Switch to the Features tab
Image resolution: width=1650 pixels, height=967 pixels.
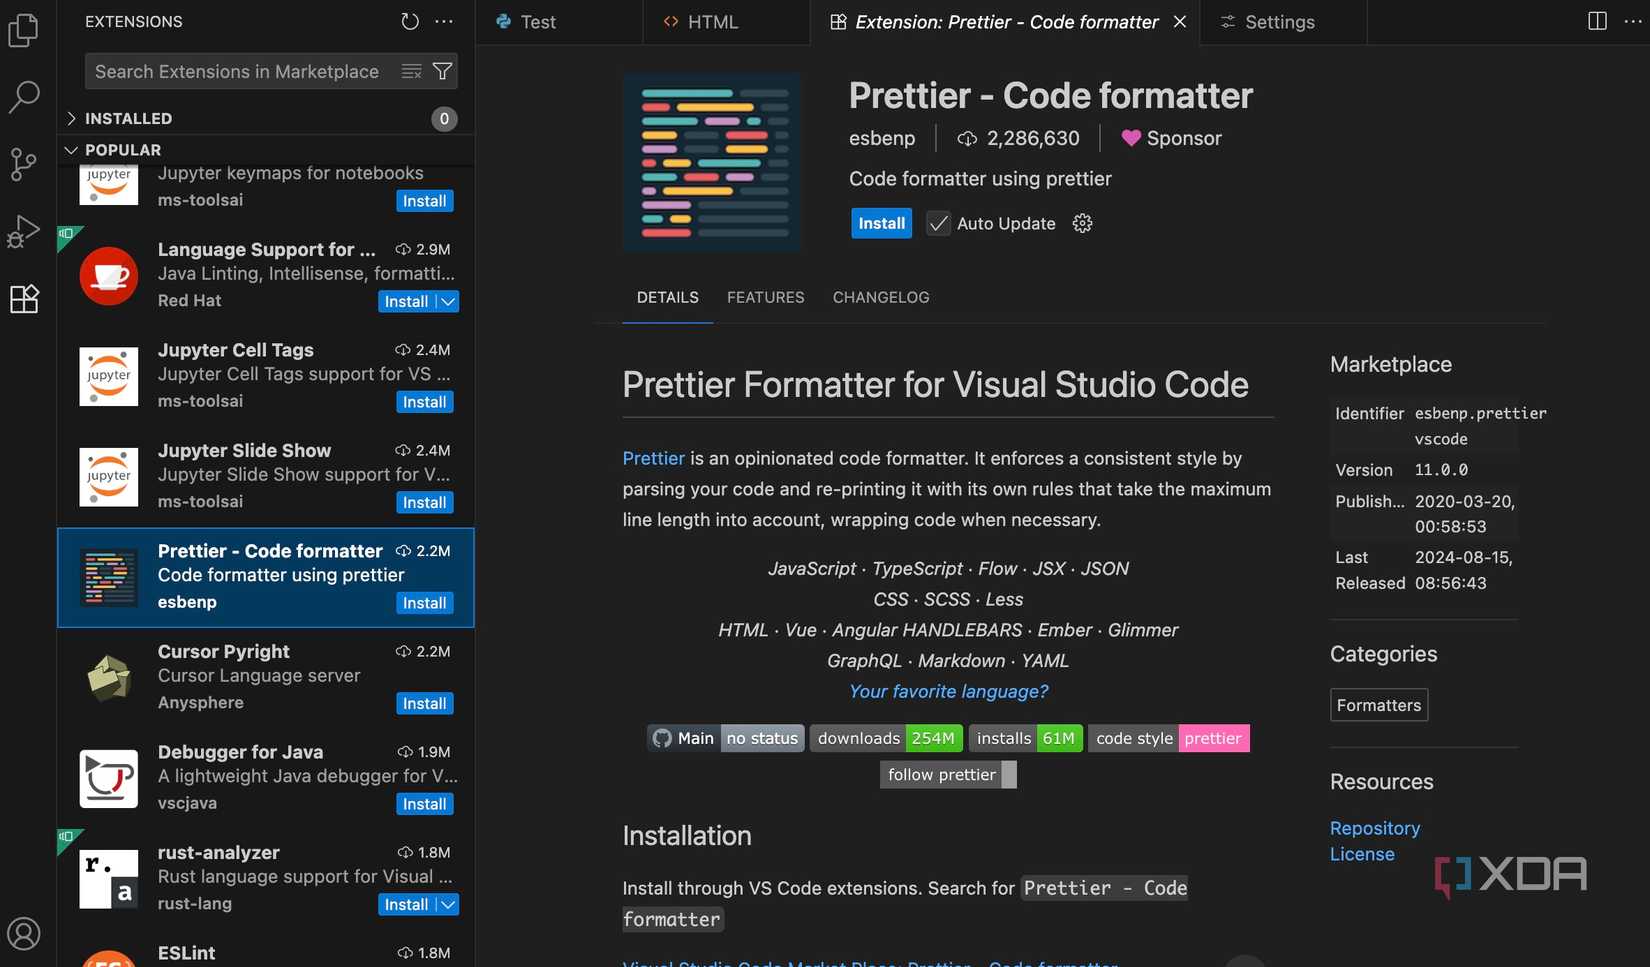pyautogui.click(x=765, y=298)
